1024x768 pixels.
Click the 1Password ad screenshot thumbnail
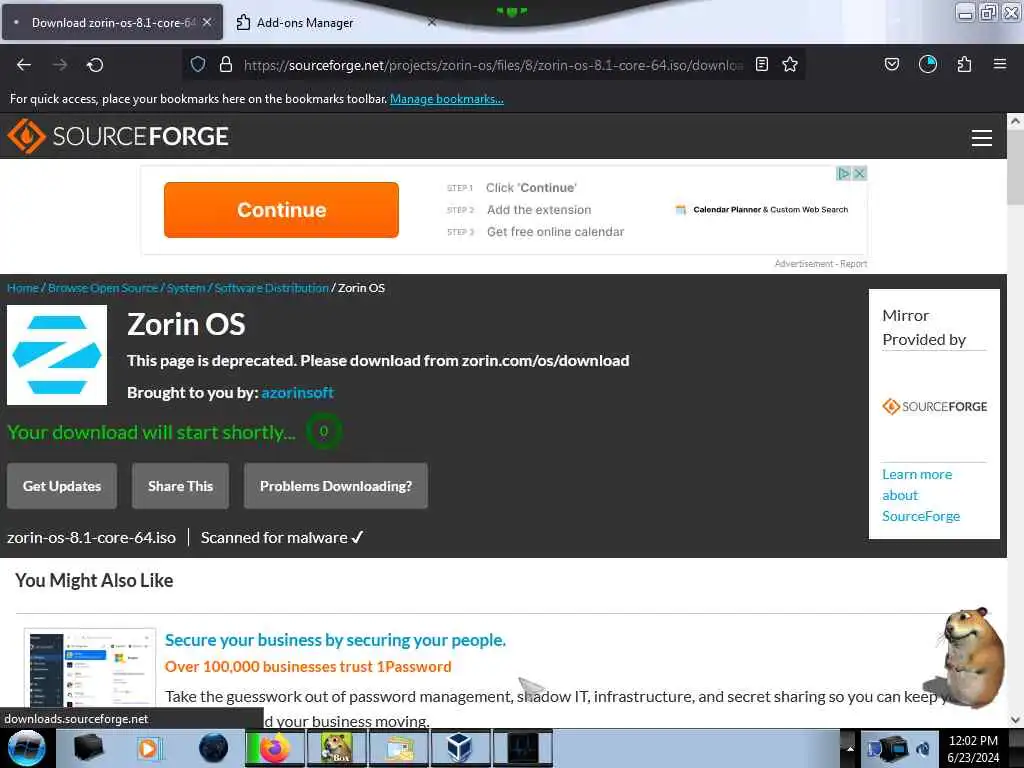[x=90, y=669]
